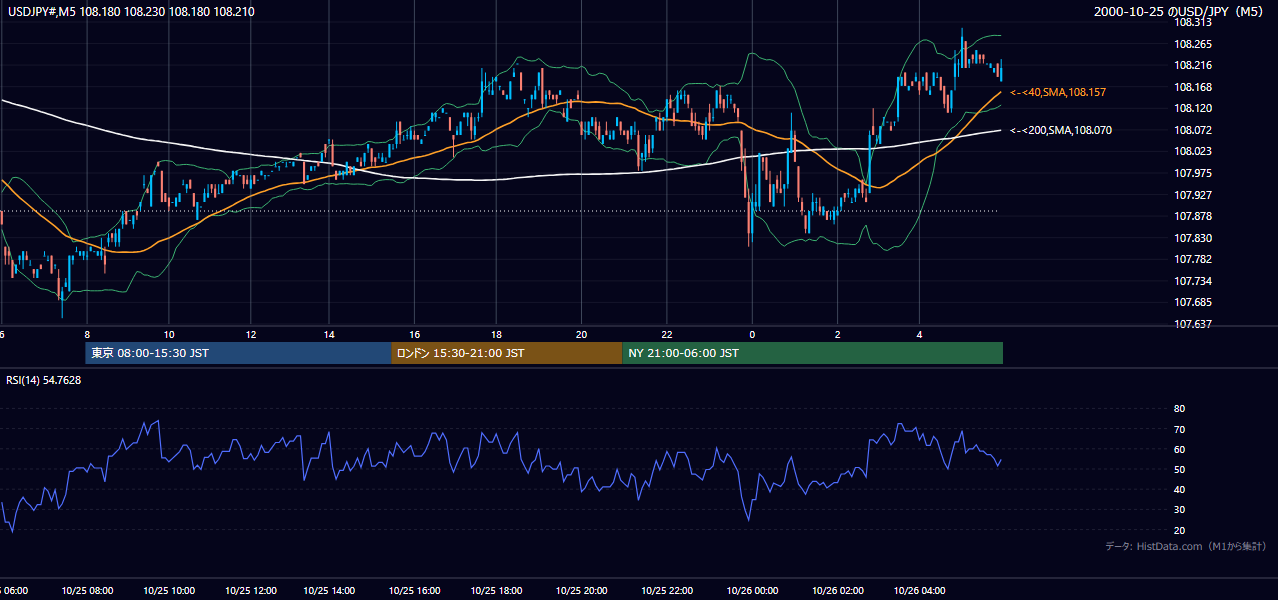Click the RSI(14) 54.7628 indicator label

coord(43,380)
